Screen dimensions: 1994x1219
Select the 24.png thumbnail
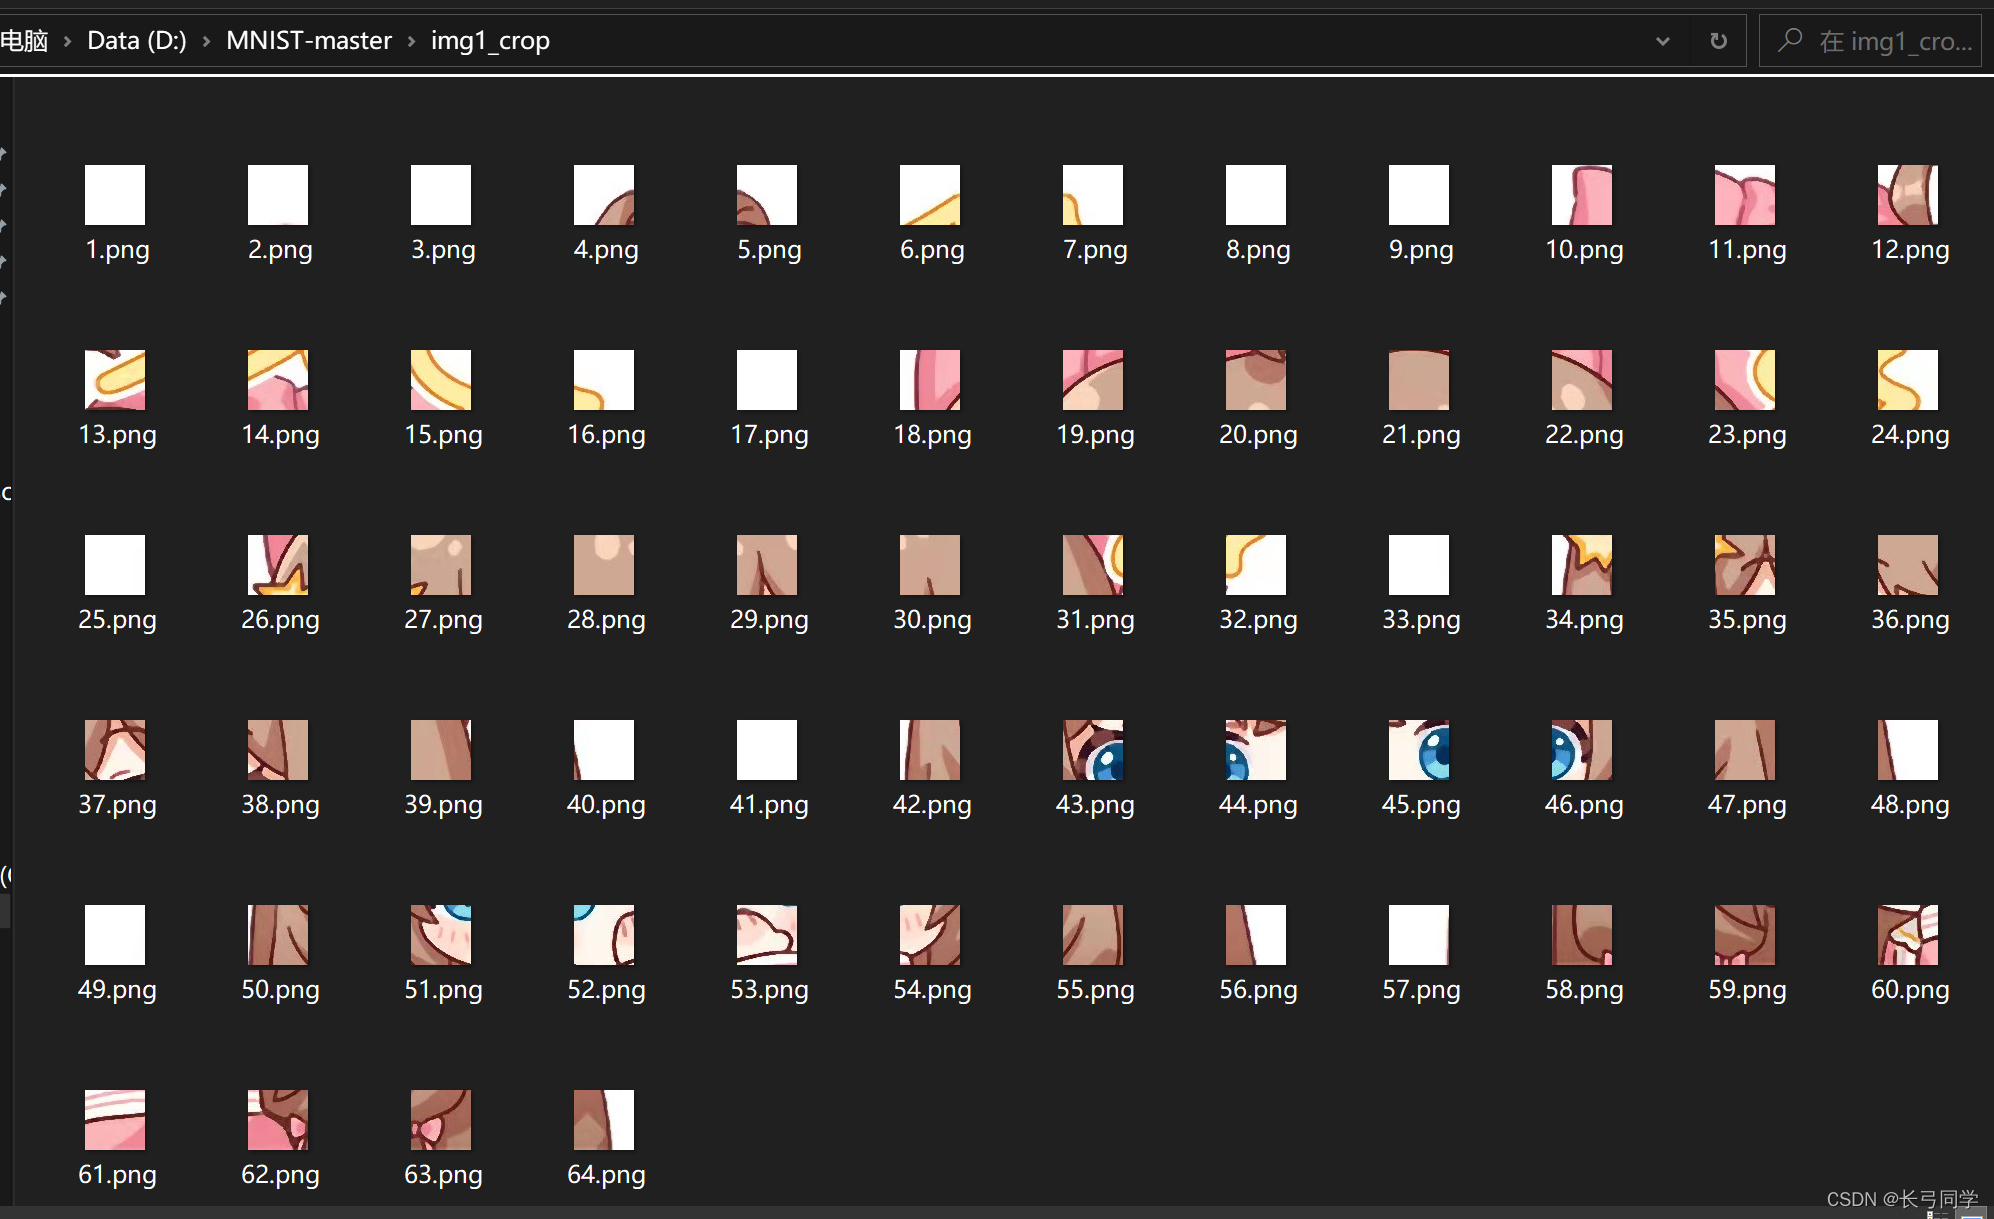click(x=1908, y=380)
